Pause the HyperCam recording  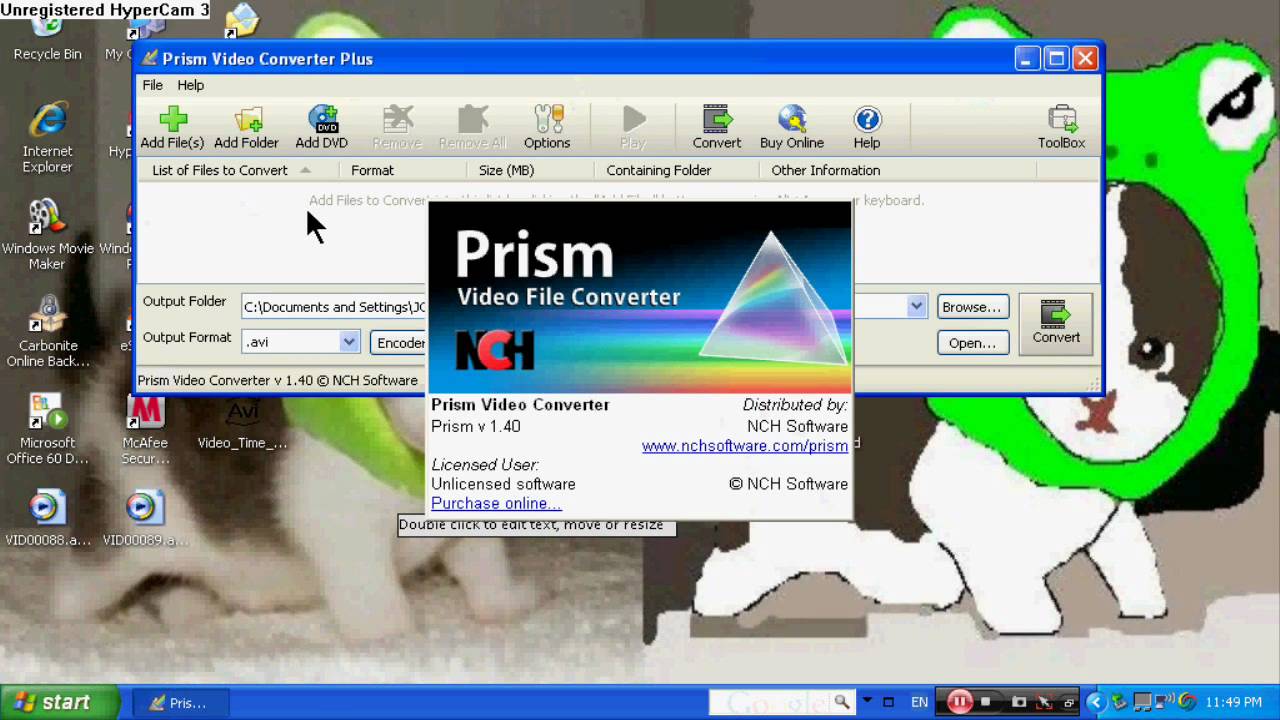(x=958, y=702)
